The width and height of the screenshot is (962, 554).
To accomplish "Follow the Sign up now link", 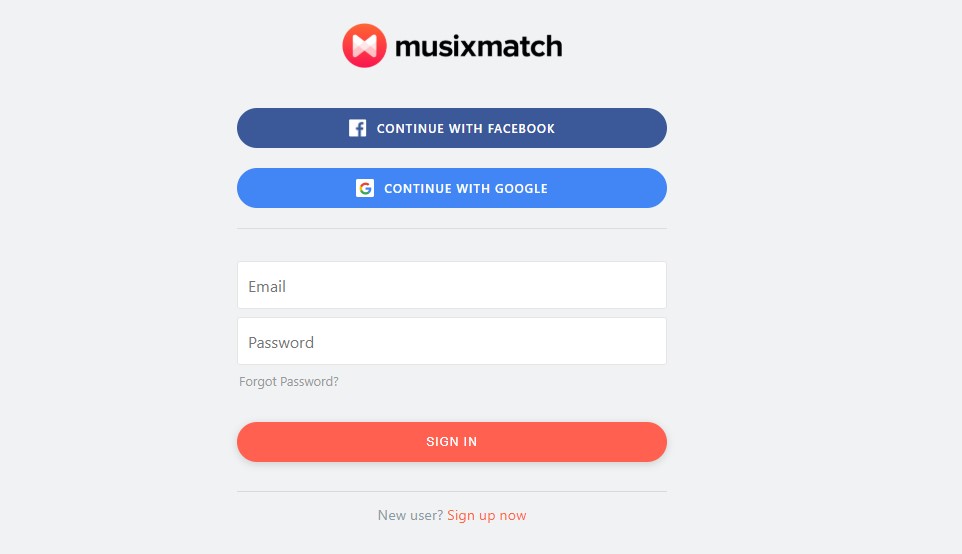I will click(487, 515).
